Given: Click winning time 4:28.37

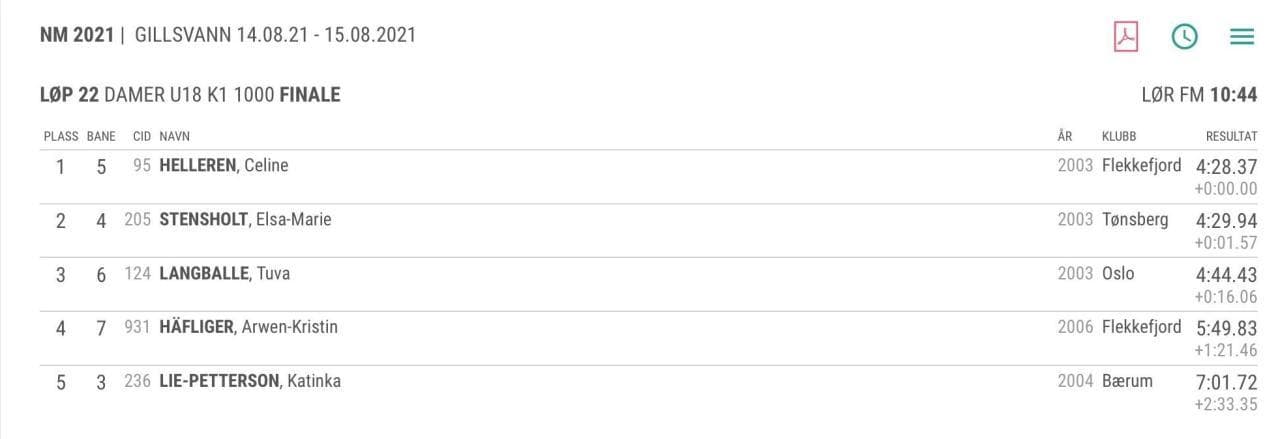Looking at the screenshot, I should [x=1226, y=167].
